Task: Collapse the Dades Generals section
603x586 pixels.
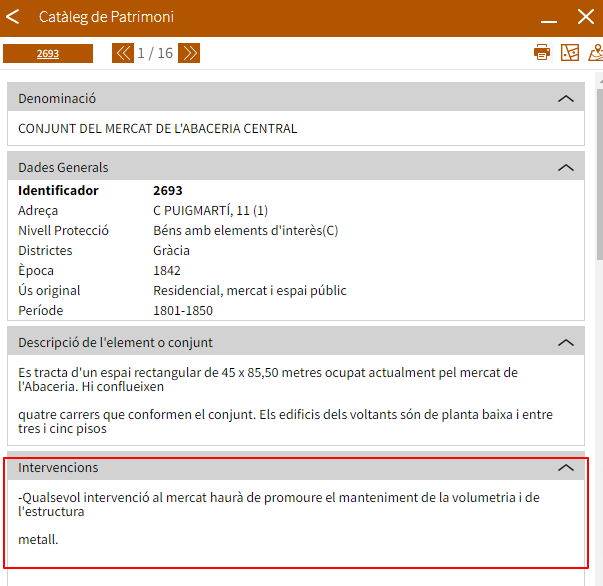Action: (566, 168)
